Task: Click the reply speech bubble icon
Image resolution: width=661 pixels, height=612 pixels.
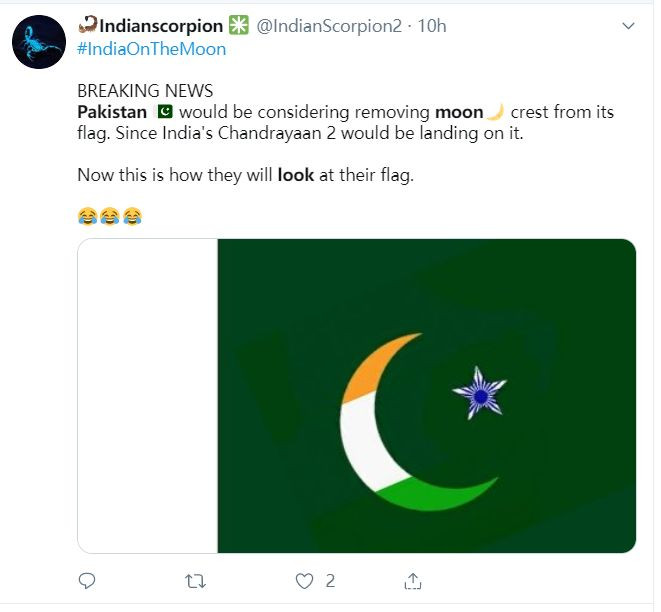Action: pos(87,581)
